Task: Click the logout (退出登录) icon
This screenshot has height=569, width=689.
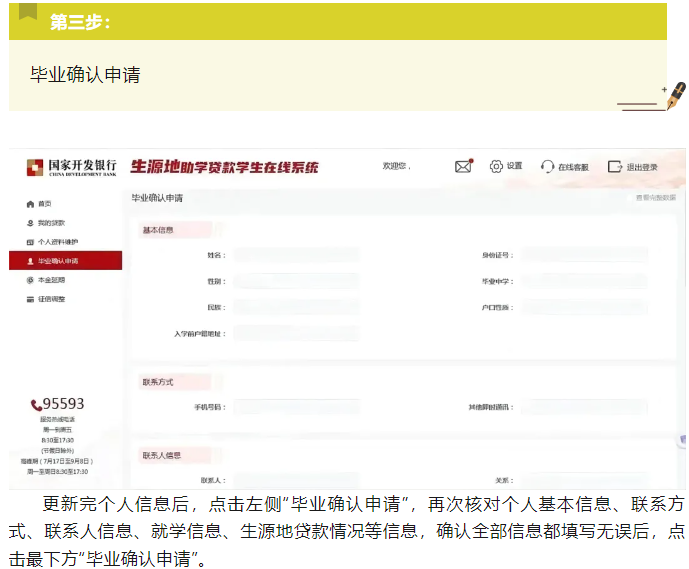Action: click(x=615, y=166)
